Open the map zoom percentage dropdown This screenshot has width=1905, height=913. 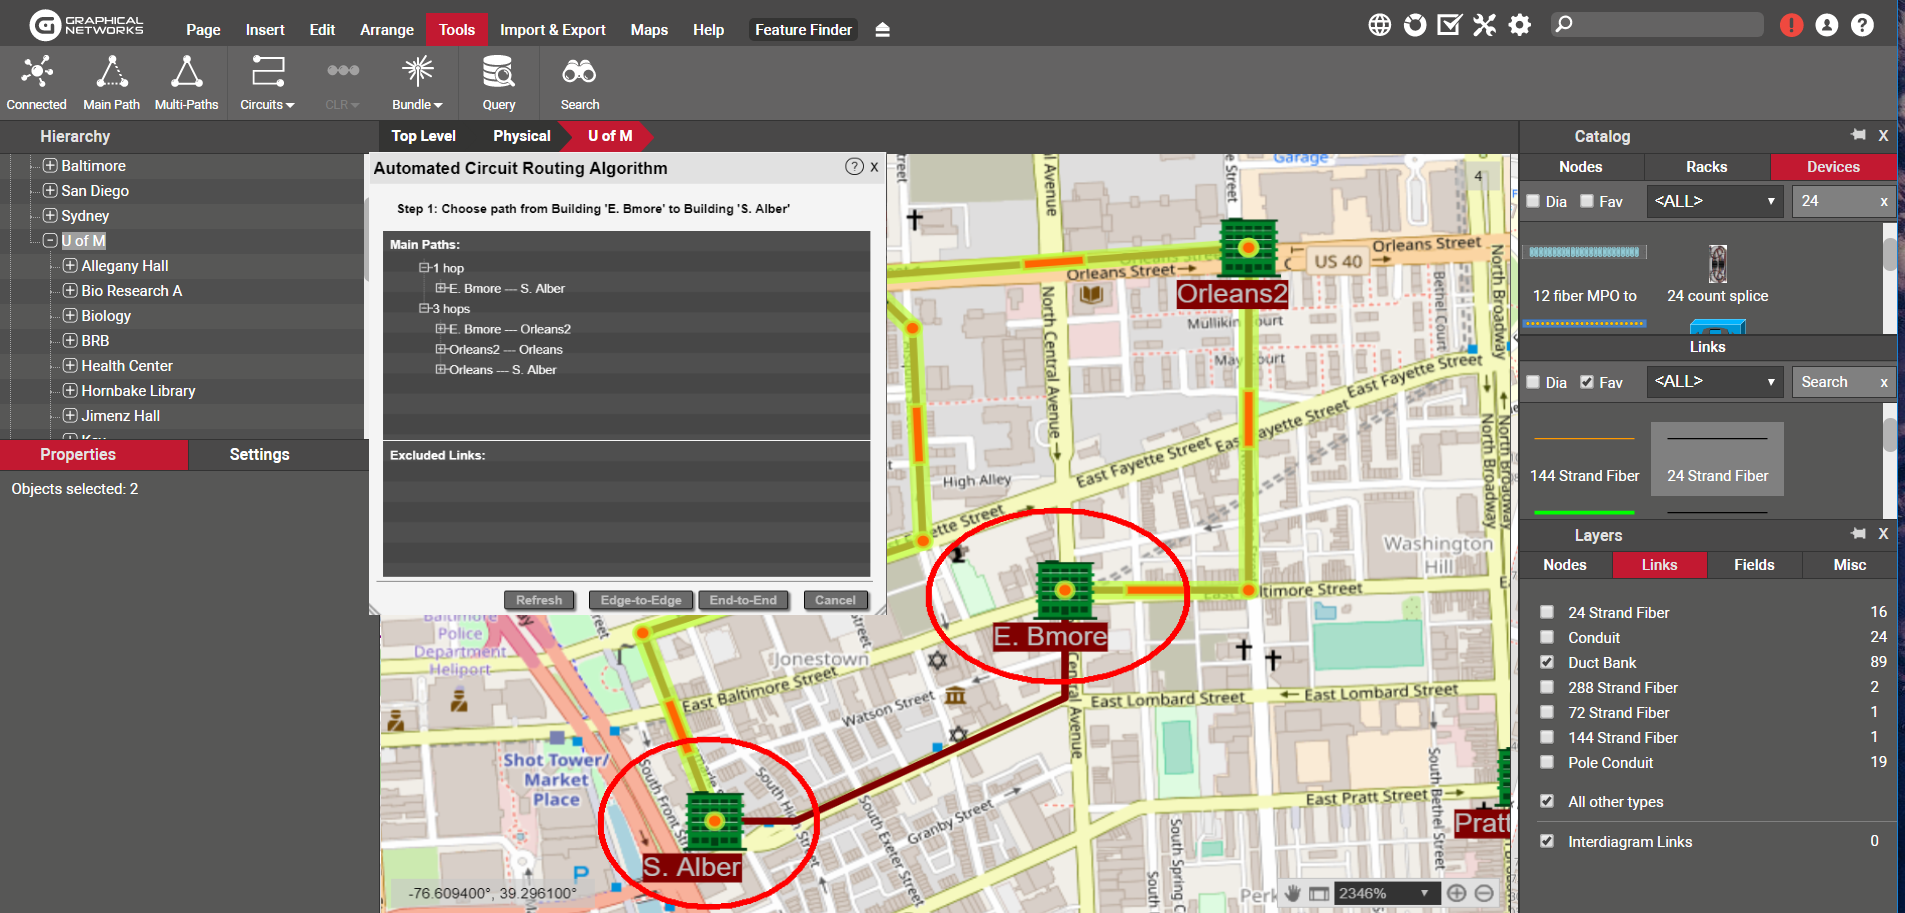click(x=1424, y=893)
